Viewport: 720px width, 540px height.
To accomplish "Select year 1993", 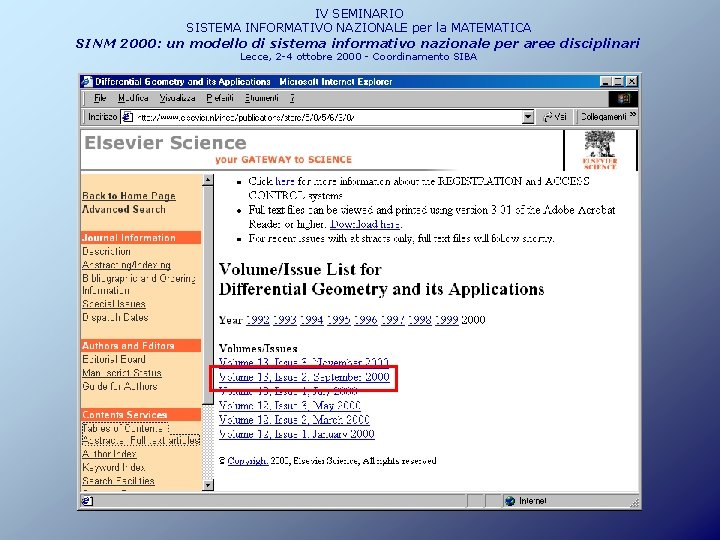I will pyautogui.click(x=285, y=320).
